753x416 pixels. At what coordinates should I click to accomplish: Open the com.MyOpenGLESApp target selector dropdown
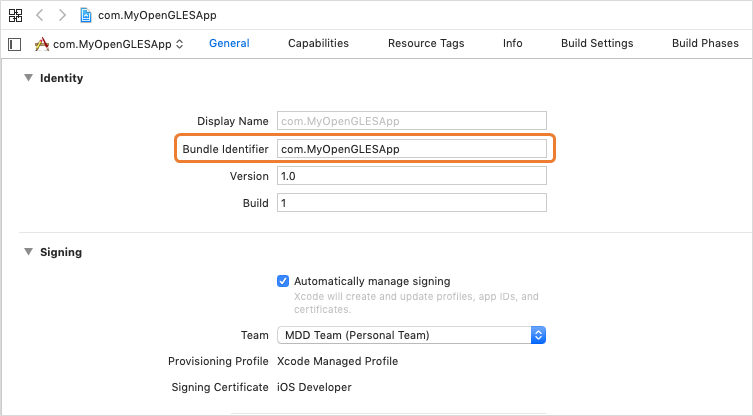tap(116, 44)
